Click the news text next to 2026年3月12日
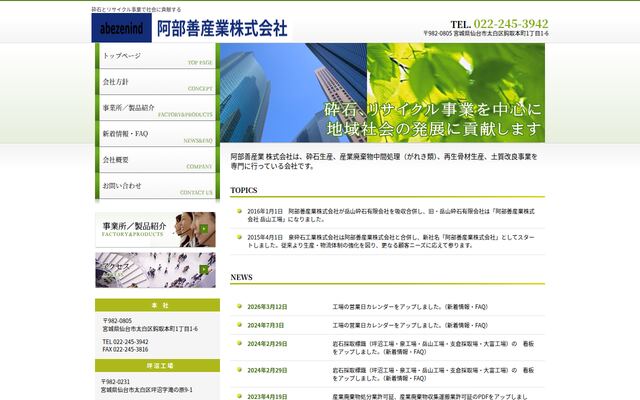640x400 pixels. pos(410,307)
